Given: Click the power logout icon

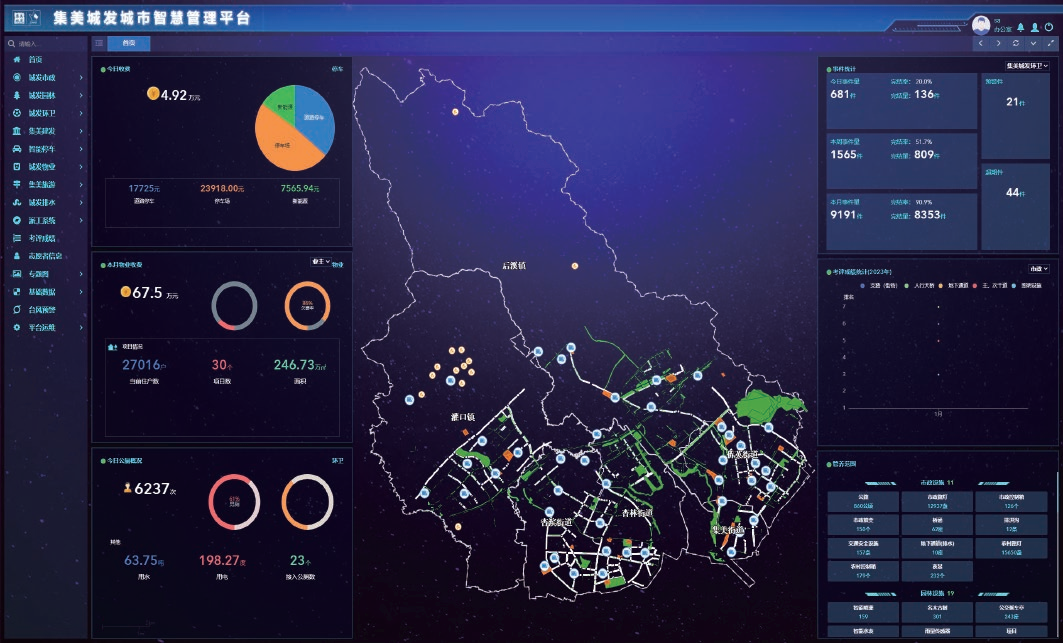Looking at the screenshot, I should point(1048,27).
